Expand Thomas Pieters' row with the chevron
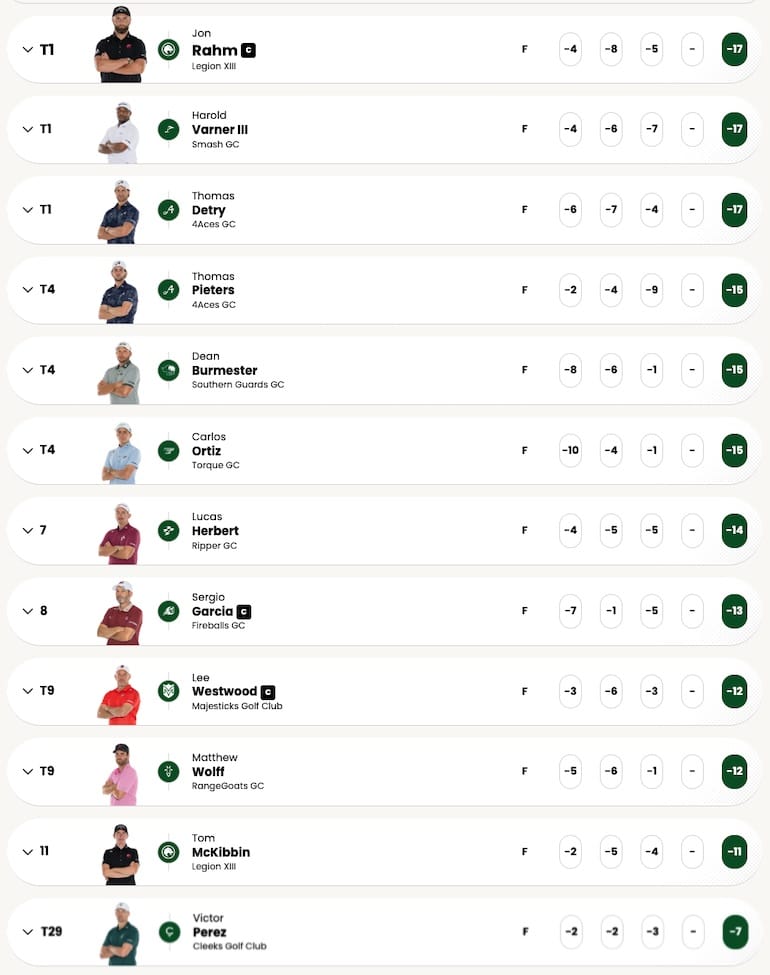 pos(27,290)
